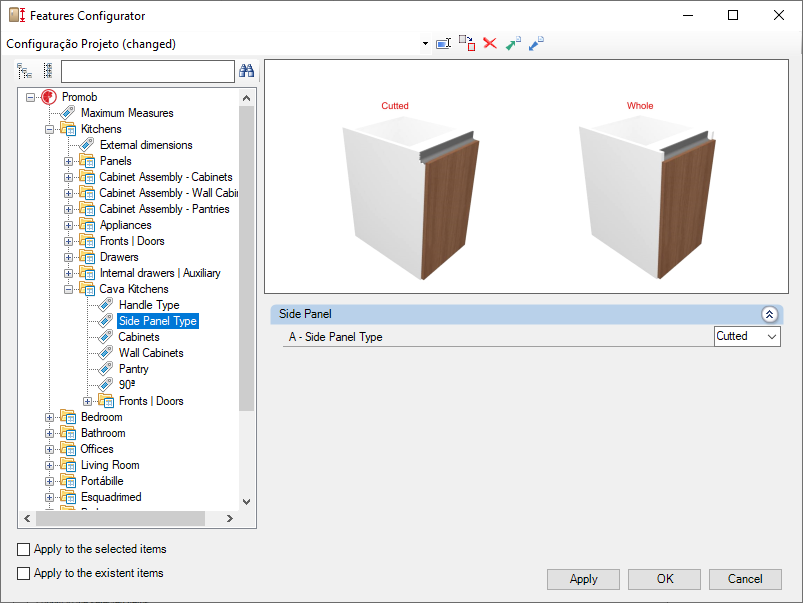The height and width of the screenshot is (616, 809).
Task: Click the Apply button
Action: tap(583, 579)
